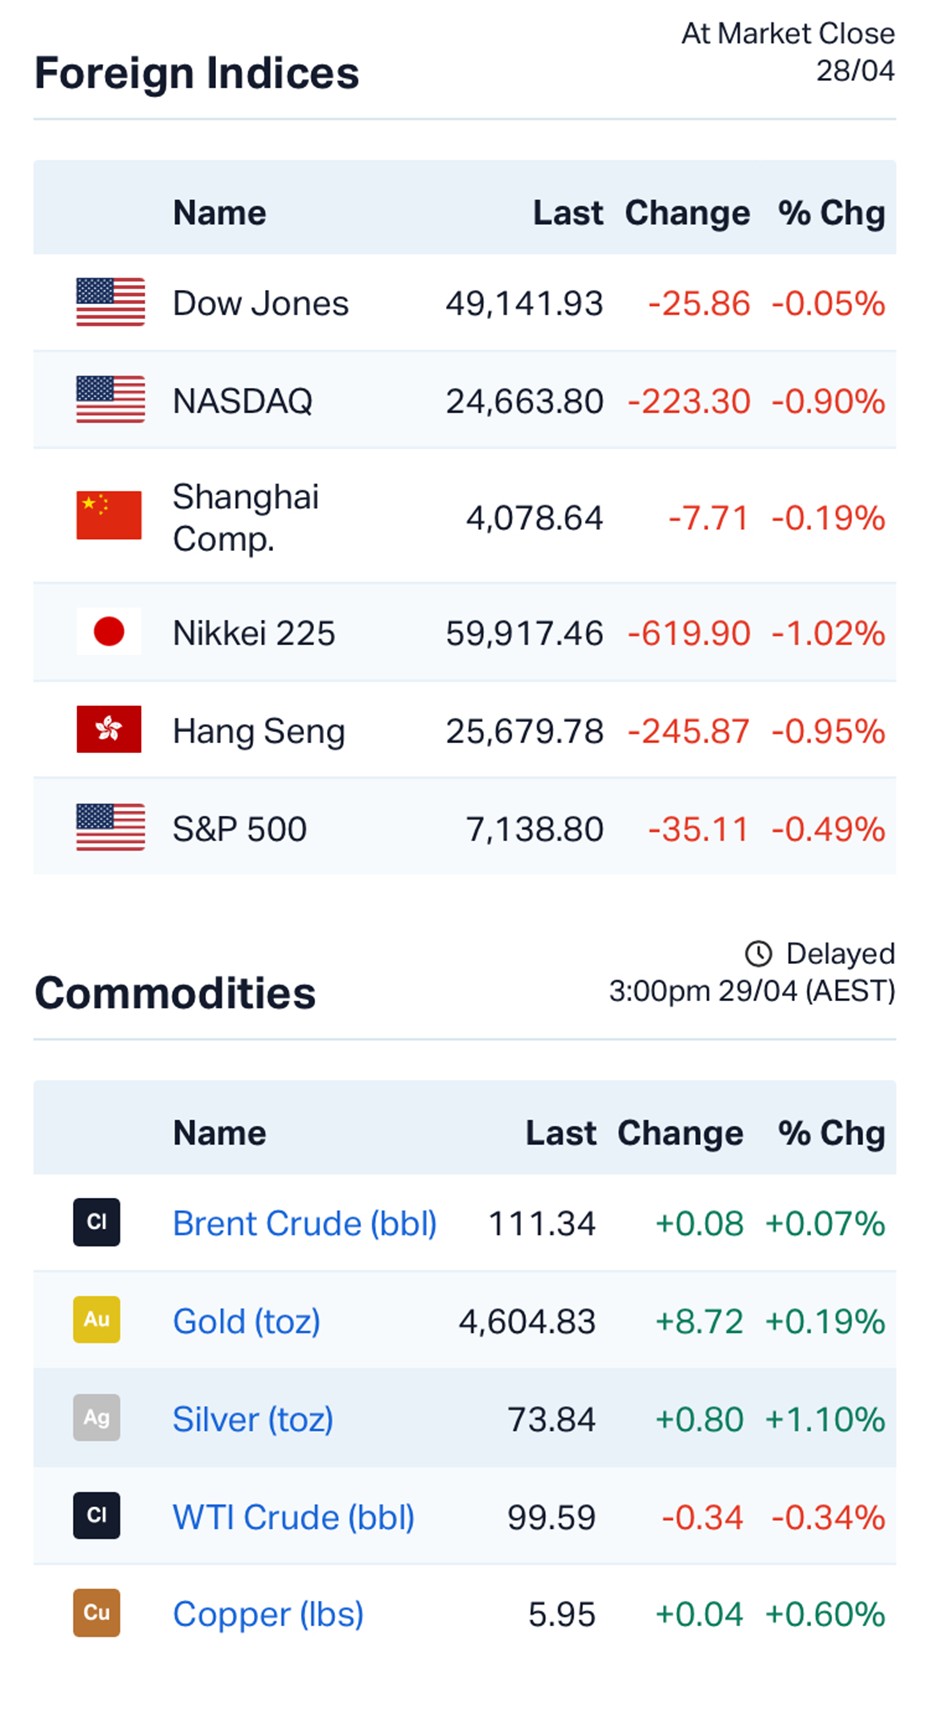Open the Copper (lbs) commodity link
This screenshot has height=1714, width=936.
click(267, 1614)
